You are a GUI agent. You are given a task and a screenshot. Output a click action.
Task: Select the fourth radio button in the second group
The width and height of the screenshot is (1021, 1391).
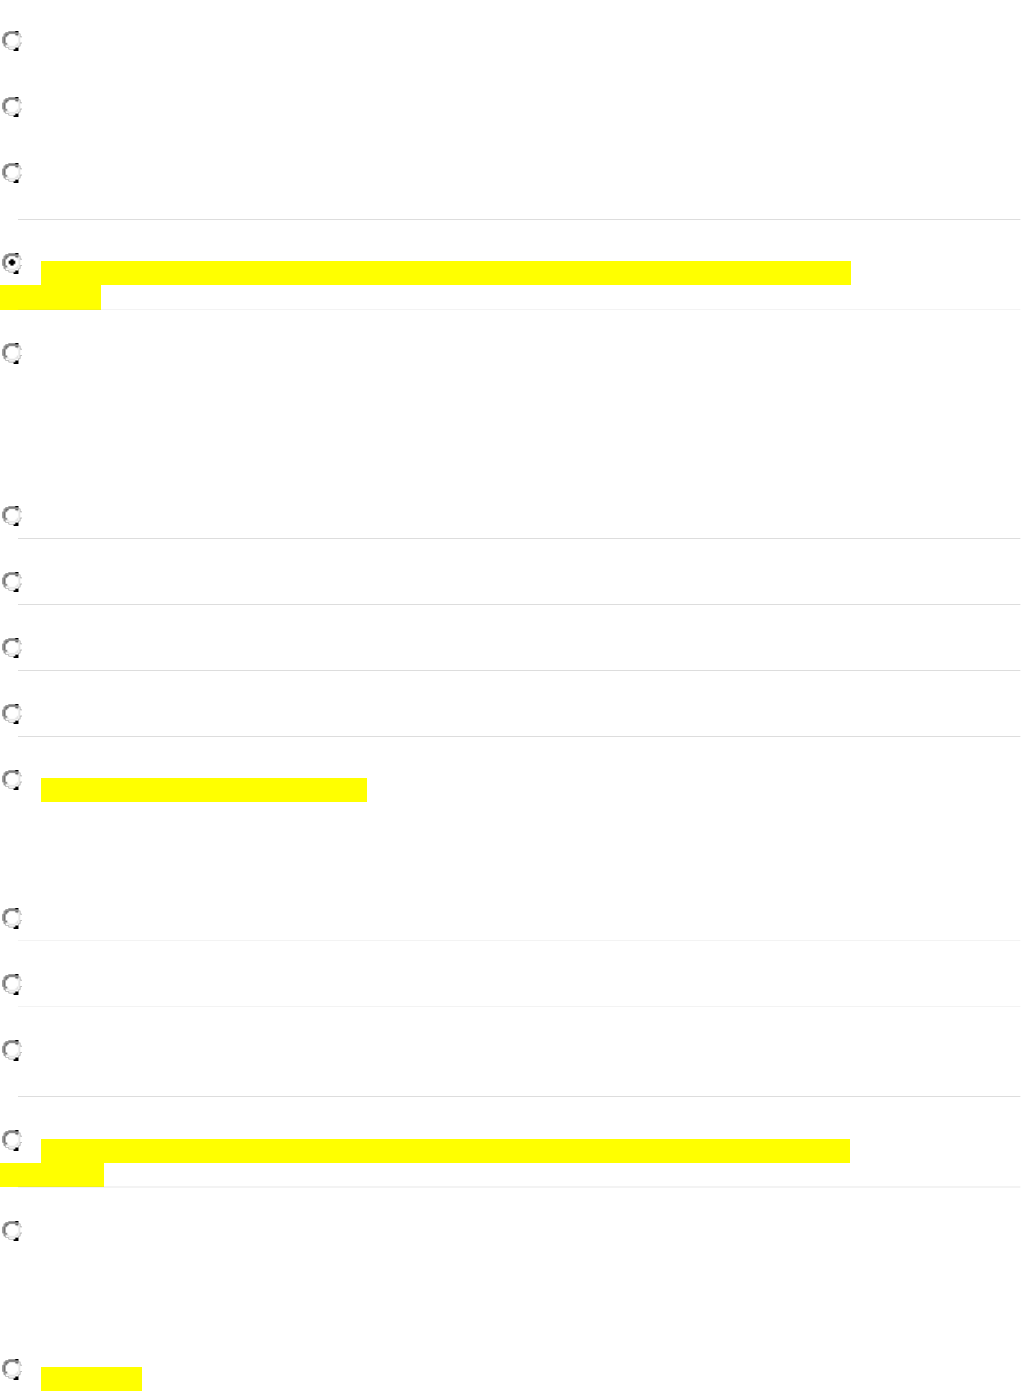coord(12,714)
